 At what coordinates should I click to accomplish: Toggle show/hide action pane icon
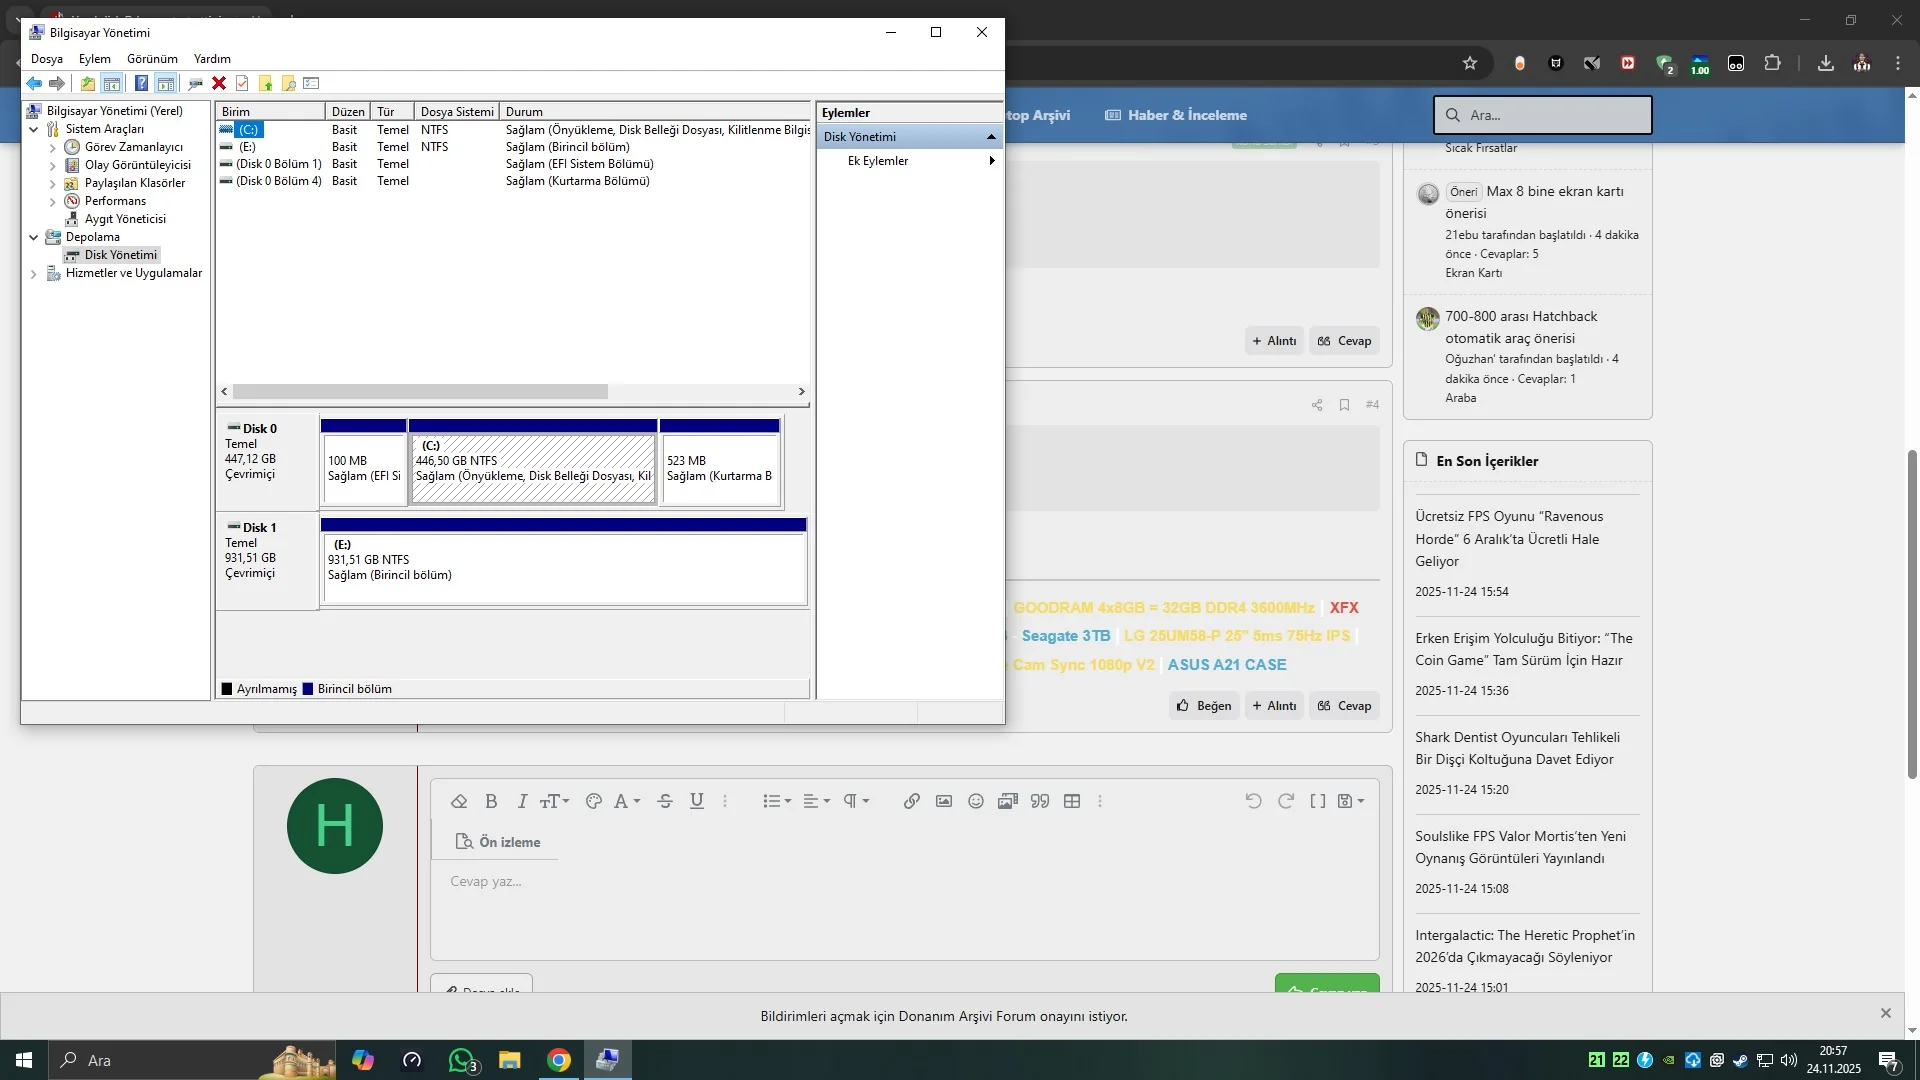(166, 84)
